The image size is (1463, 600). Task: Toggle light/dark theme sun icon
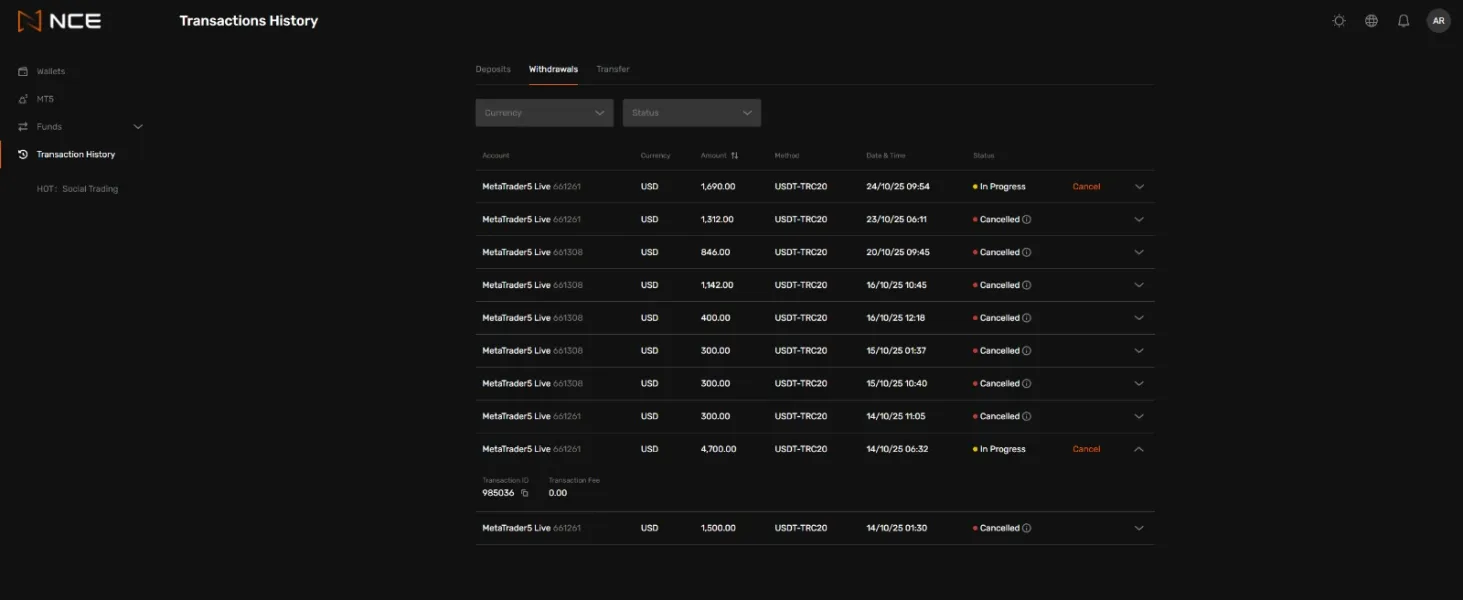tap(1339, 21)
